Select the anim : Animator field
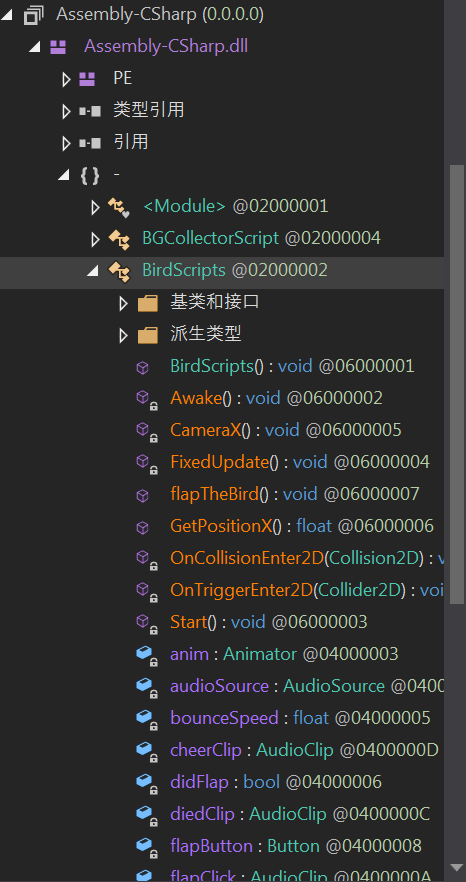The image size is (466, 882). tap(284, 655)
